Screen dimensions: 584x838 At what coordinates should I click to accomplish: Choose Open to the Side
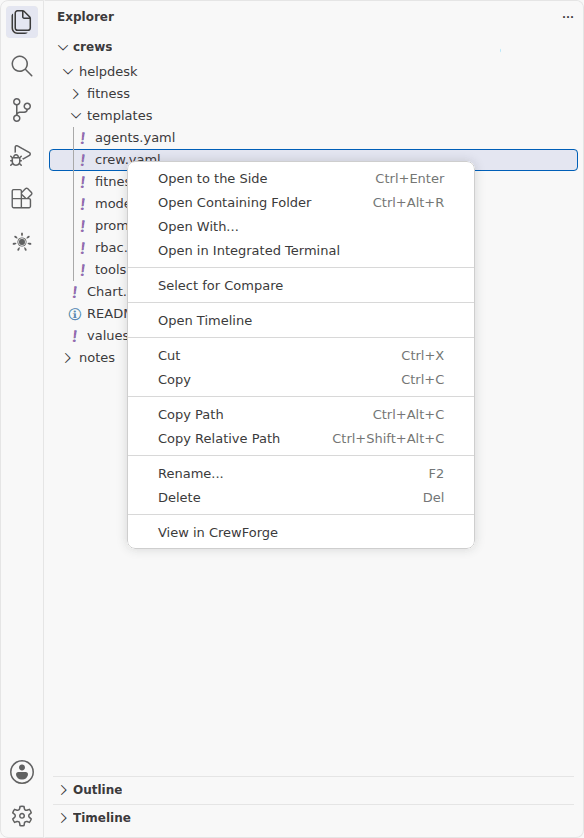point(301,179)
